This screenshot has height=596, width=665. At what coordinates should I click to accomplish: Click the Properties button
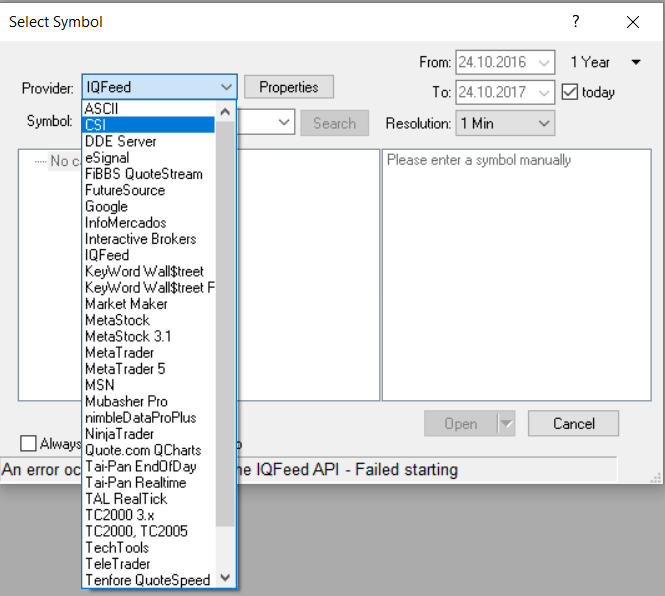(288, 87)
